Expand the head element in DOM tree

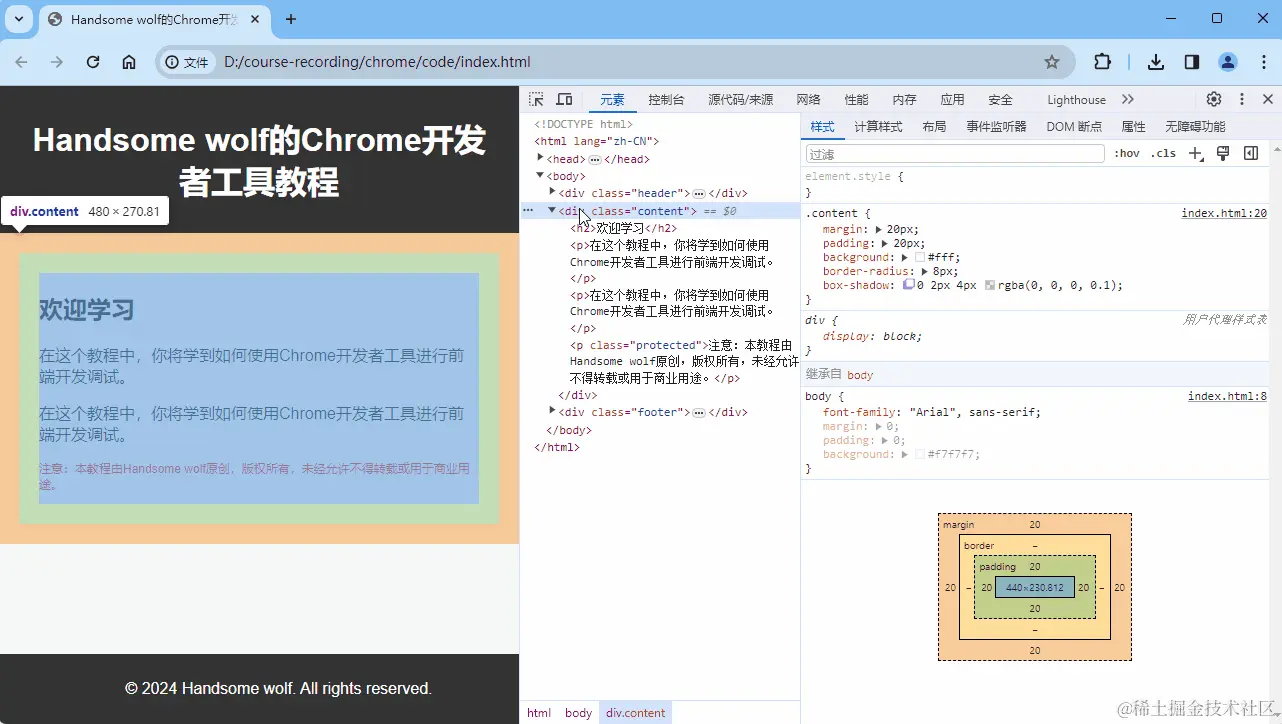tap(540, 158)
